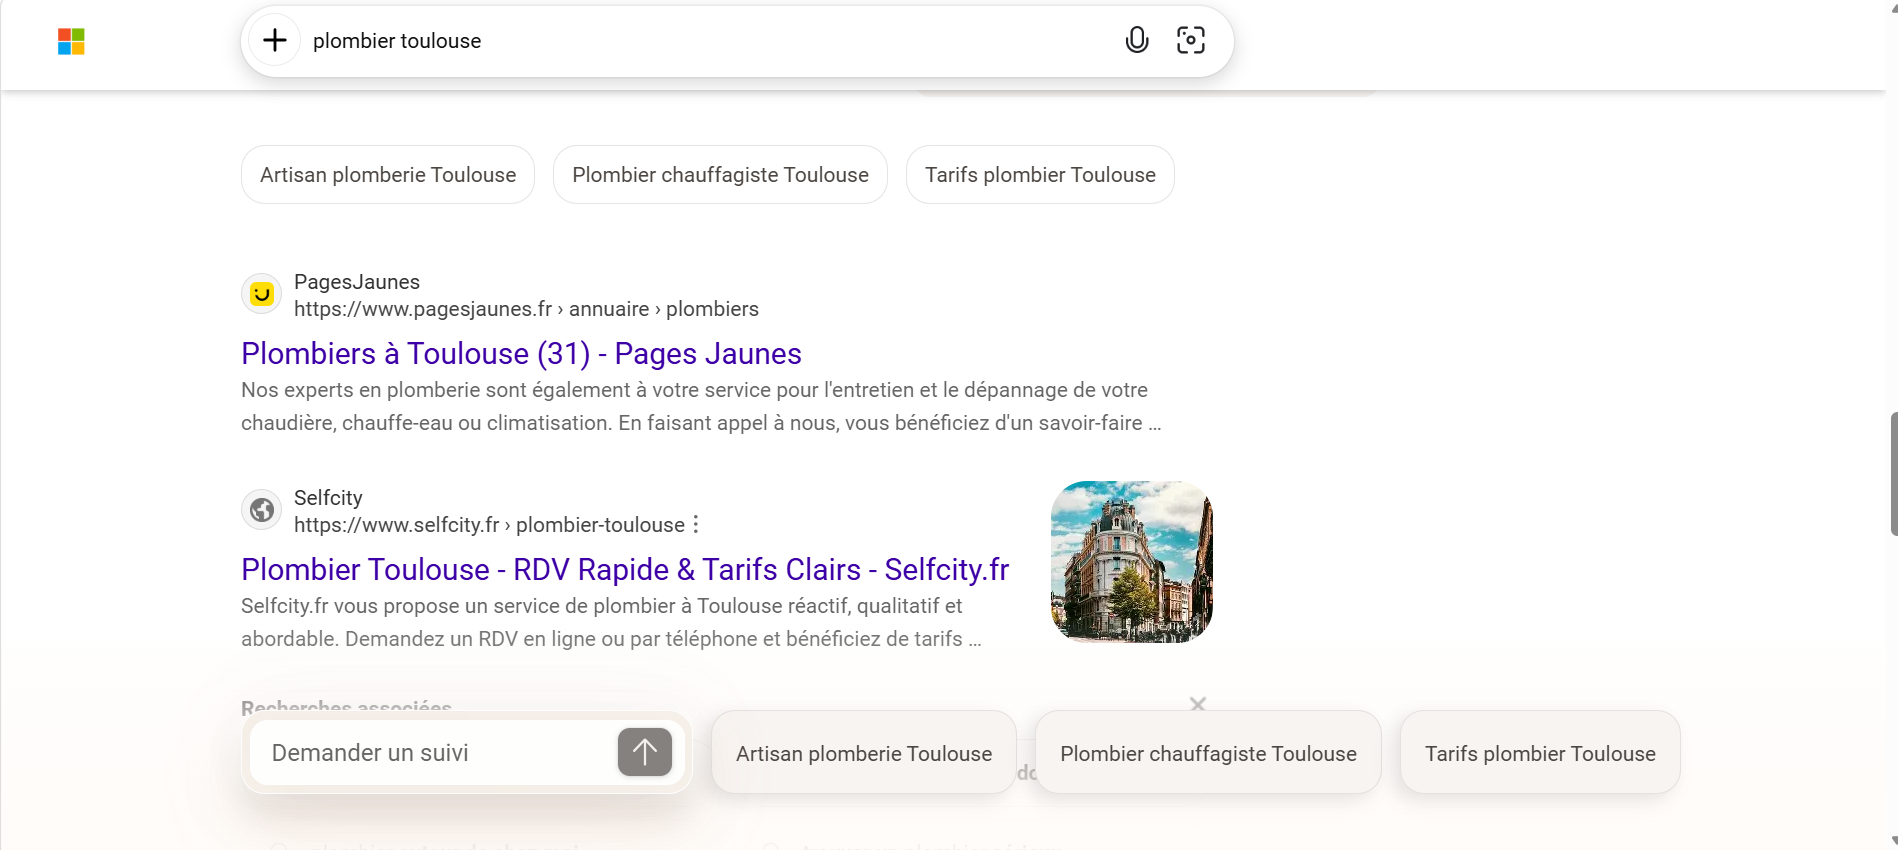Choose bottom suggestion Artisan plomberie Toulouse
This screenshot has width=1898, height=850.
864,753
